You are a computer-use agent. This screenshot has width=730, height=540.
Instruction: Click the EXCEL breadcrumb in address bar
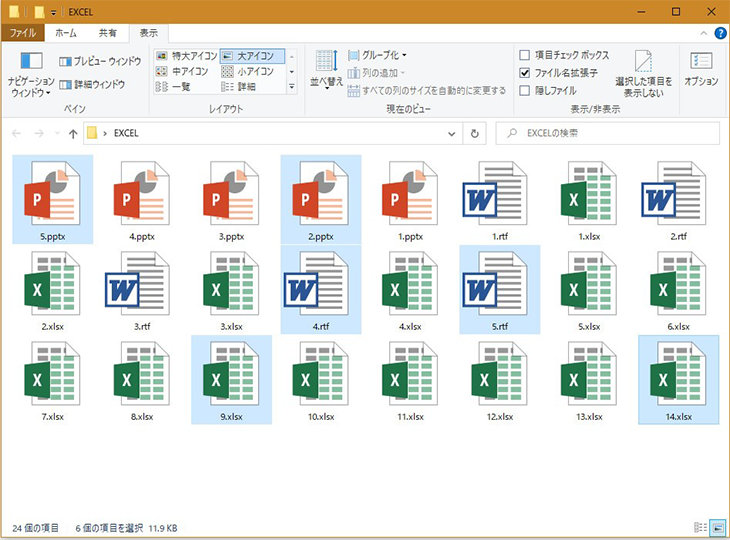126,133
